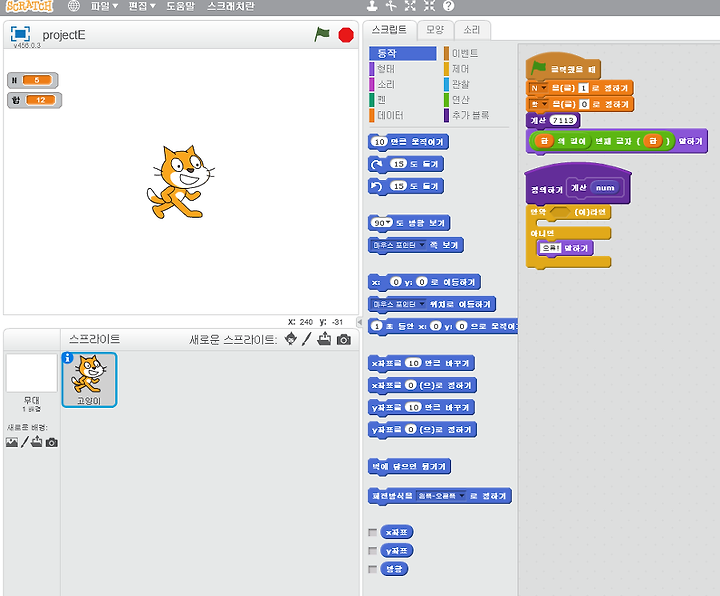
Task: Select the shrink sprite tool
Action: (429, 6)
